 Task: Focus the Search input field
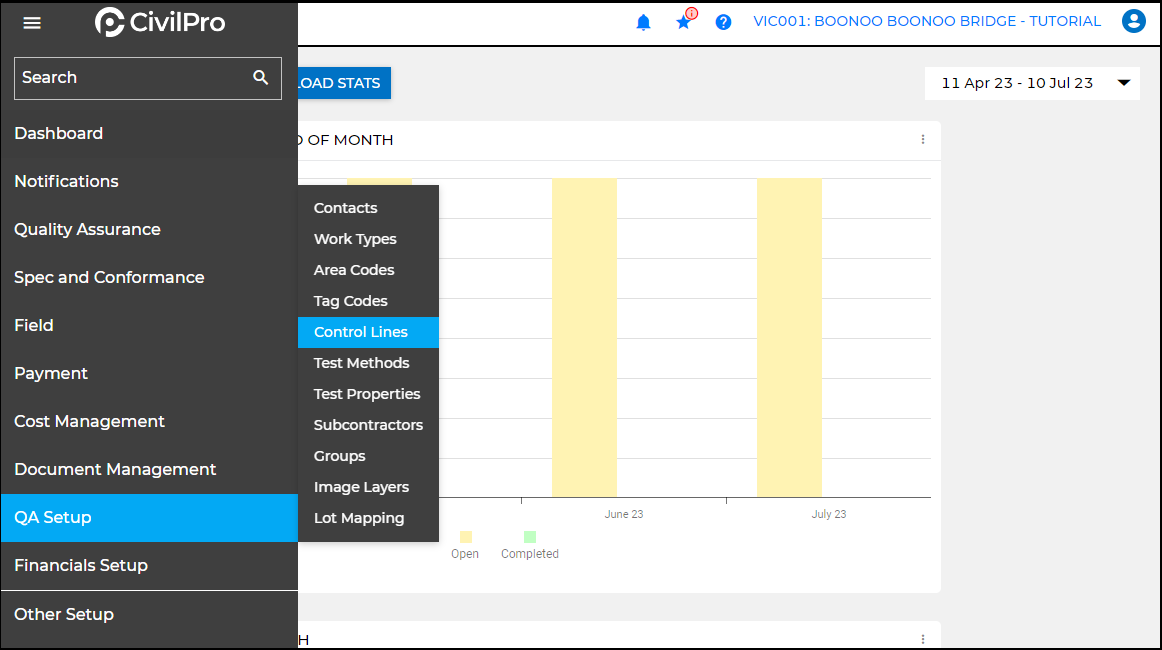147,78
